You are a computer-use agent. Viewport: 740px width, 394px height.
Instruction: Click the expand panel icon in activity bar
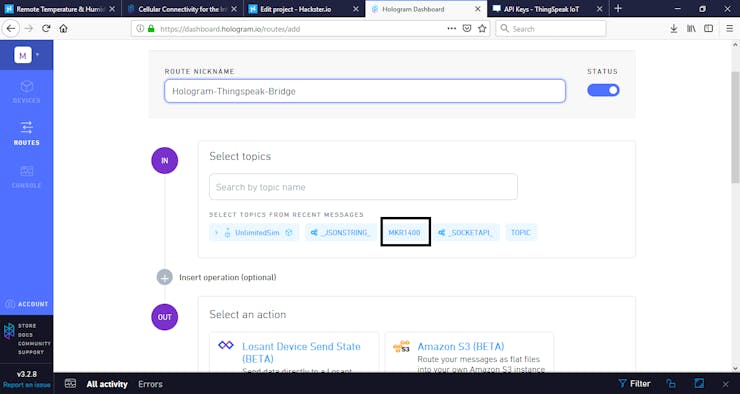pos(699,384)
